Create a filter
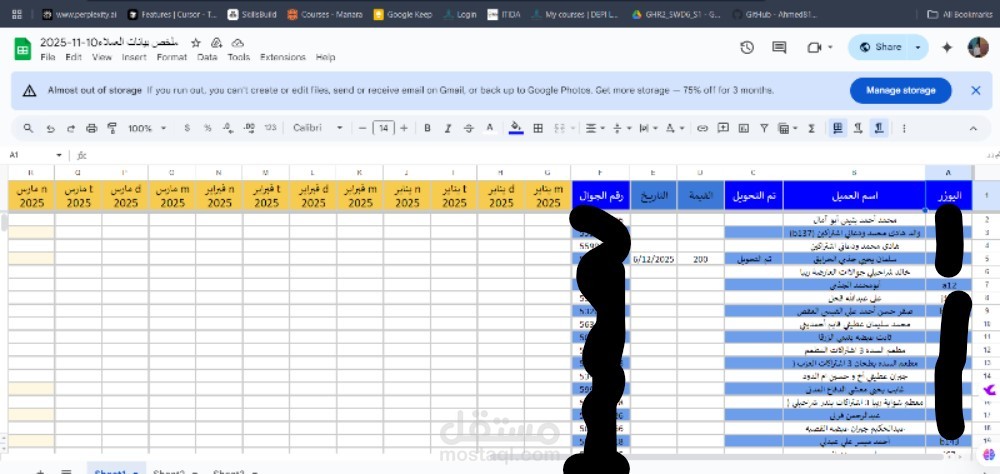 pyautogui.click(x=764, y=128)
